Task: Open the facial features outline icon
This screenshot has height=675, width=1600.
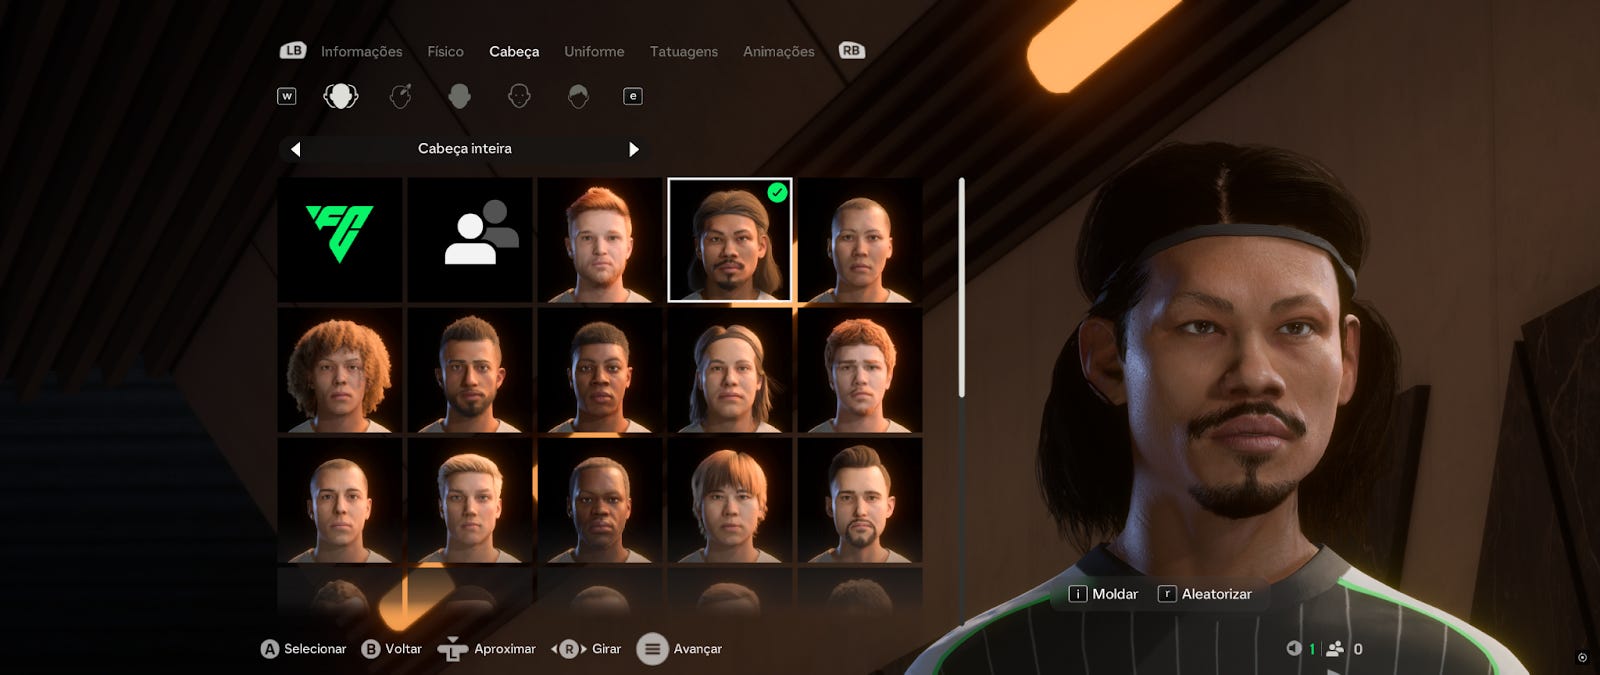Action: pyautogui.click(x=519, y=96)
